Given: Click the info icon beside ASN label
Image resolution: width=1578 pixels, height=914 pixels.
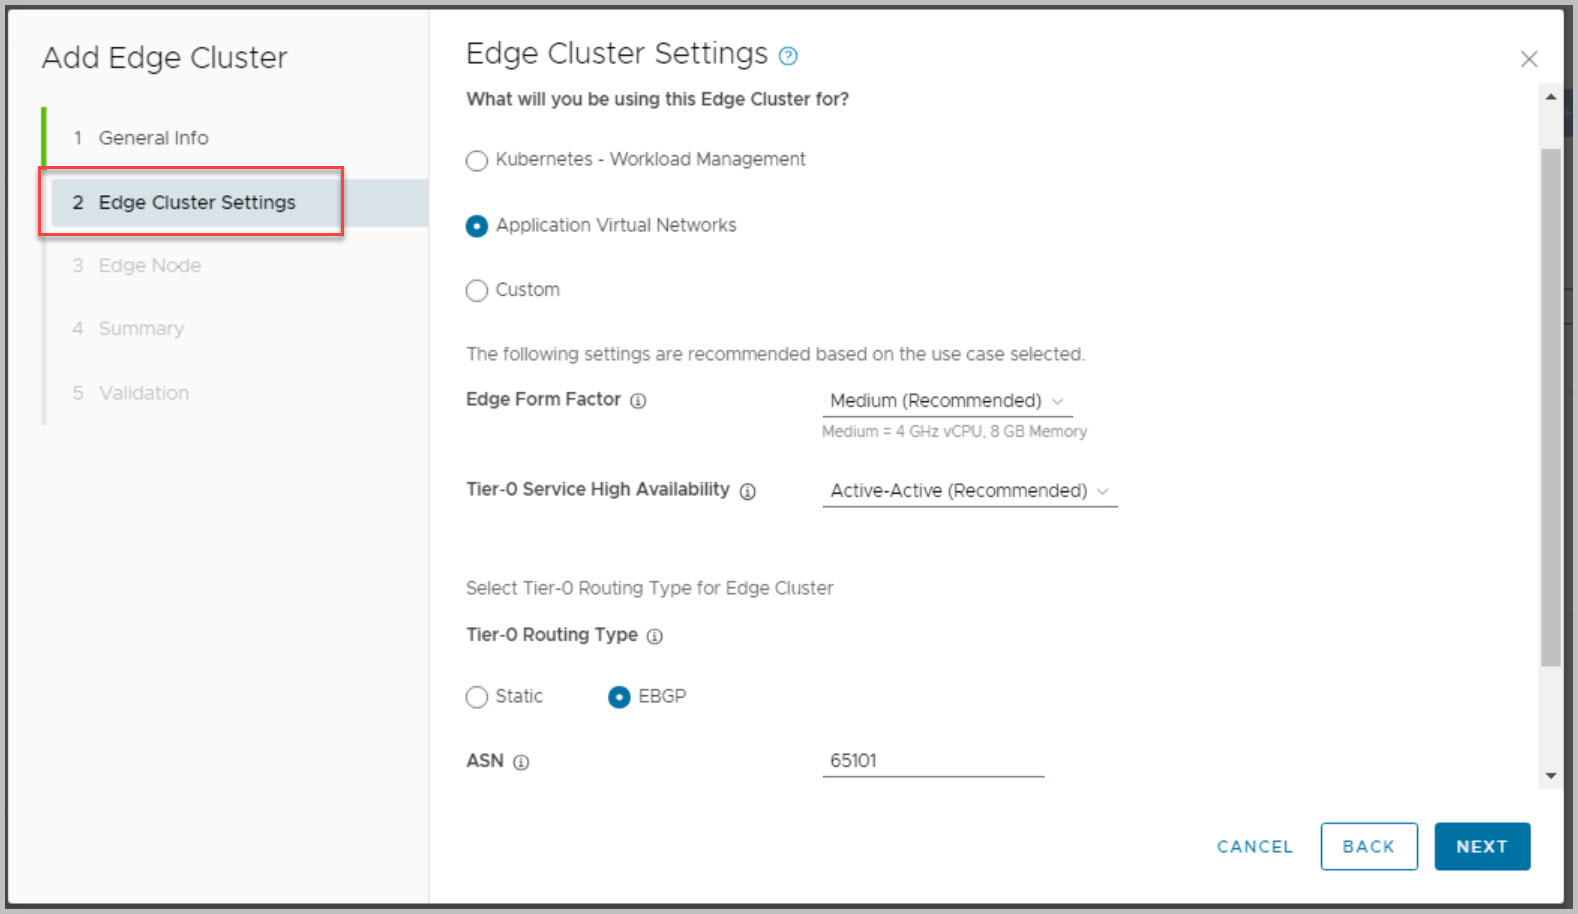Looking at the screenshot, I should tap(521, 762).
